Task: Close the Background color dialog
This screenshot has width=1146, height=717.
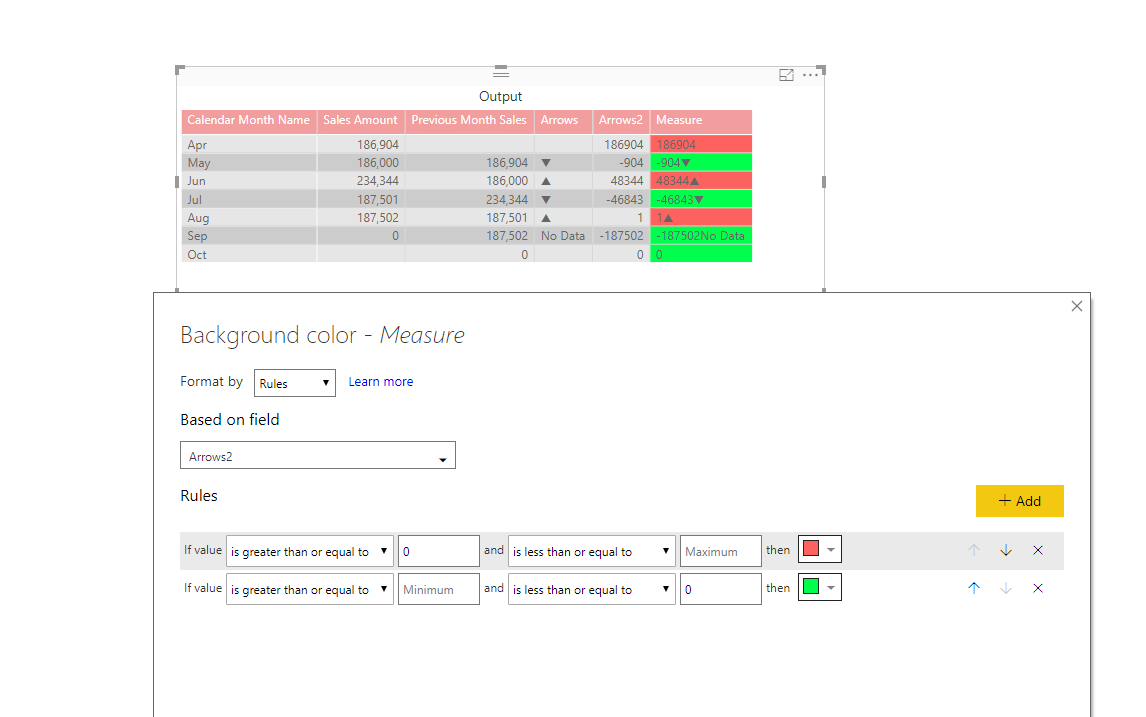Action: 1077,306
